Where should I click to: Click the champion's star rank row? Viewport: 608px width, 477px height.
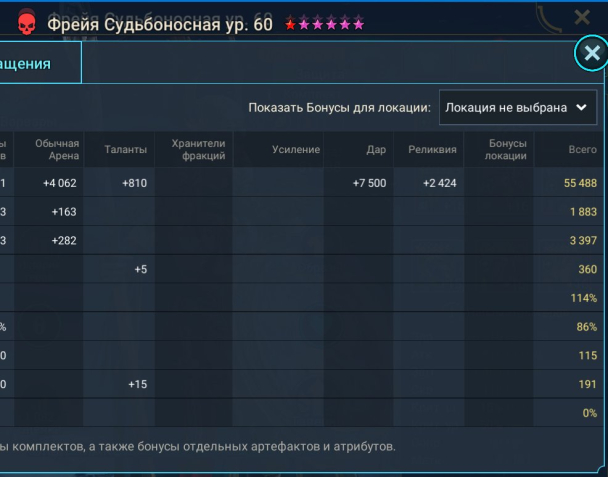(325, 24)
